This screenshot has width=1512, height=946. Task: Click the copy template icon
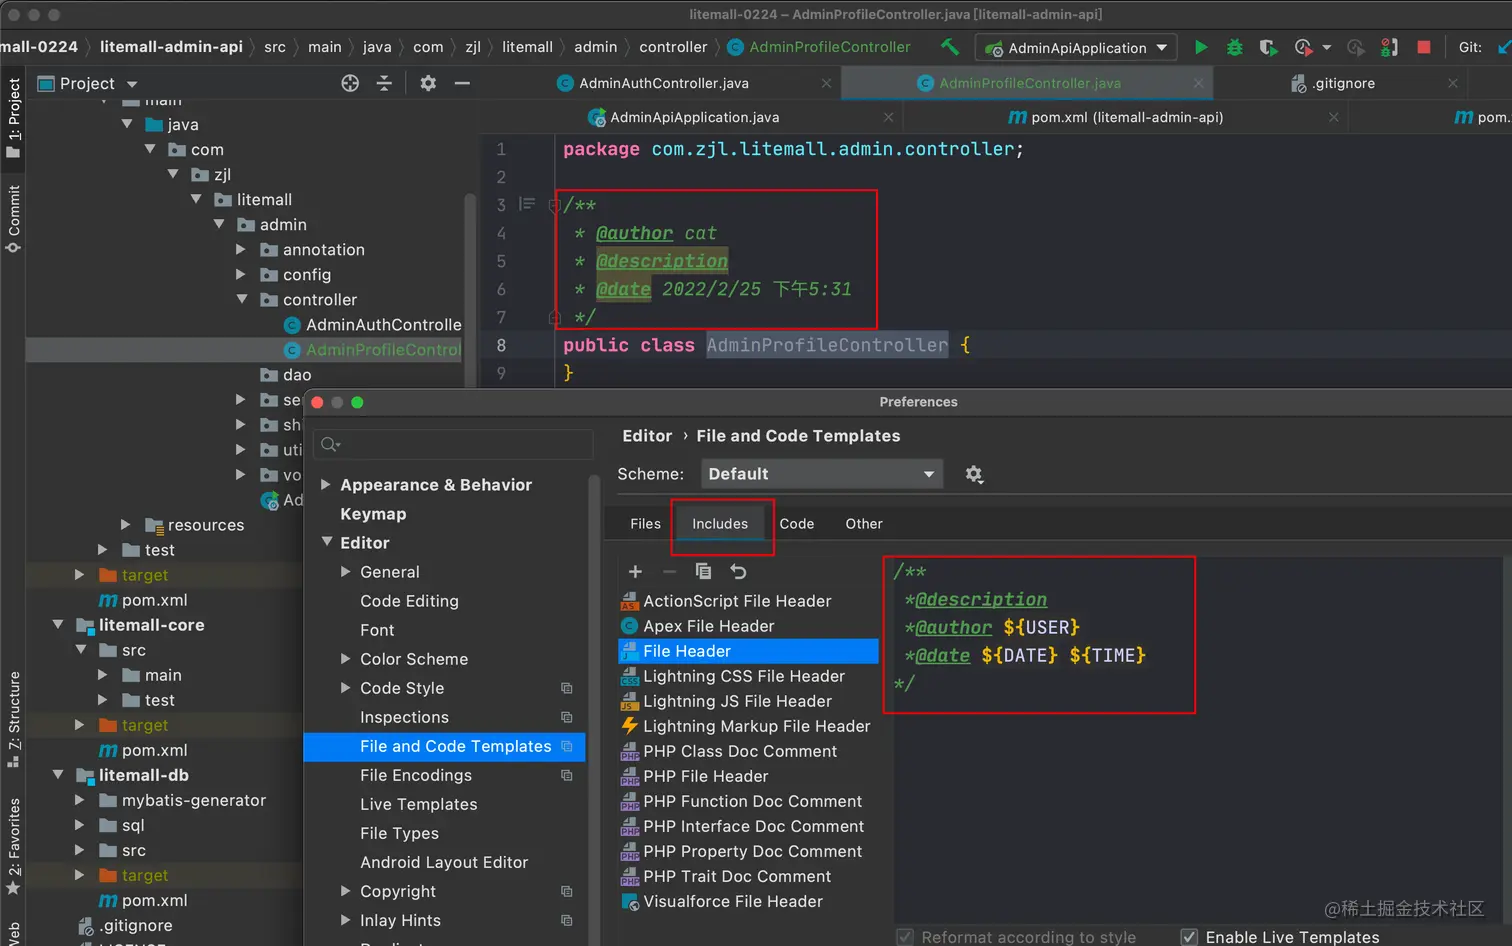703,571
